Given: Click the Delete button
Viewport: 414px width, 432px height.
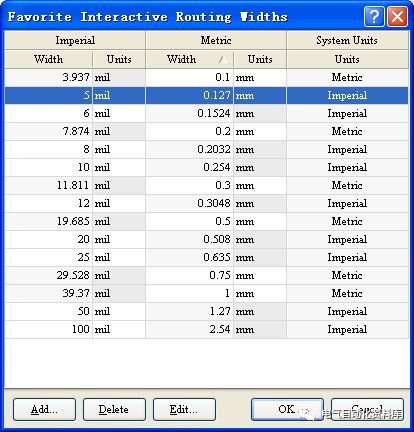Looking at the screenshot, I should [x=114, y=409].
